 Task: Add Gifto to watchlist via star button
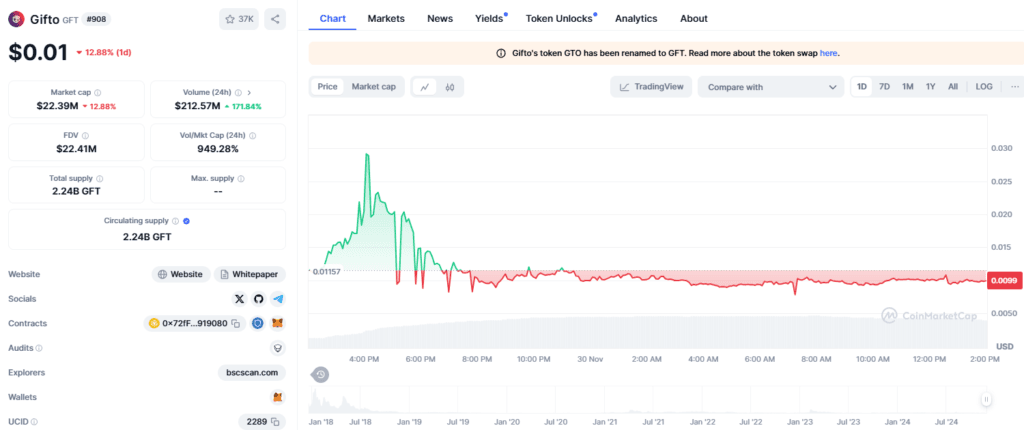[240, 19]
